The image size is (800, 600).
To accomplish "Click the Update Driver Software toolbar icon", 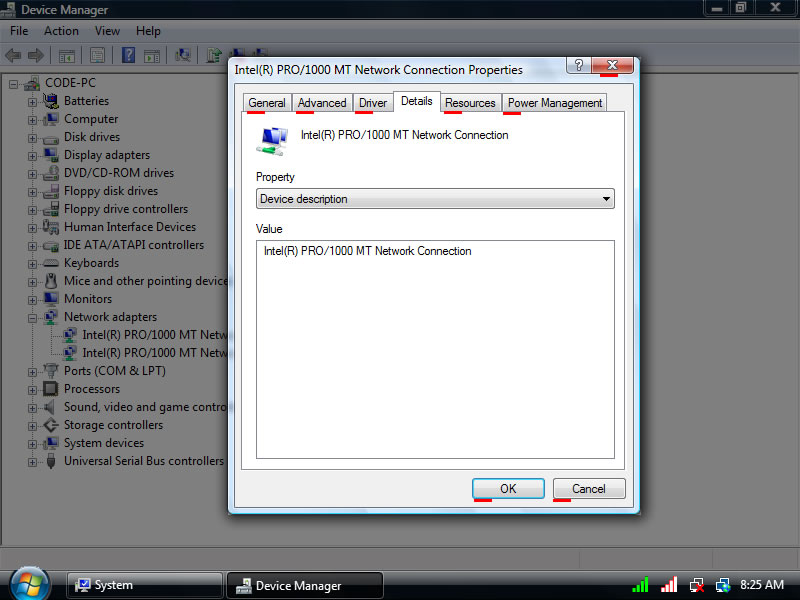I will pos(214,55).
